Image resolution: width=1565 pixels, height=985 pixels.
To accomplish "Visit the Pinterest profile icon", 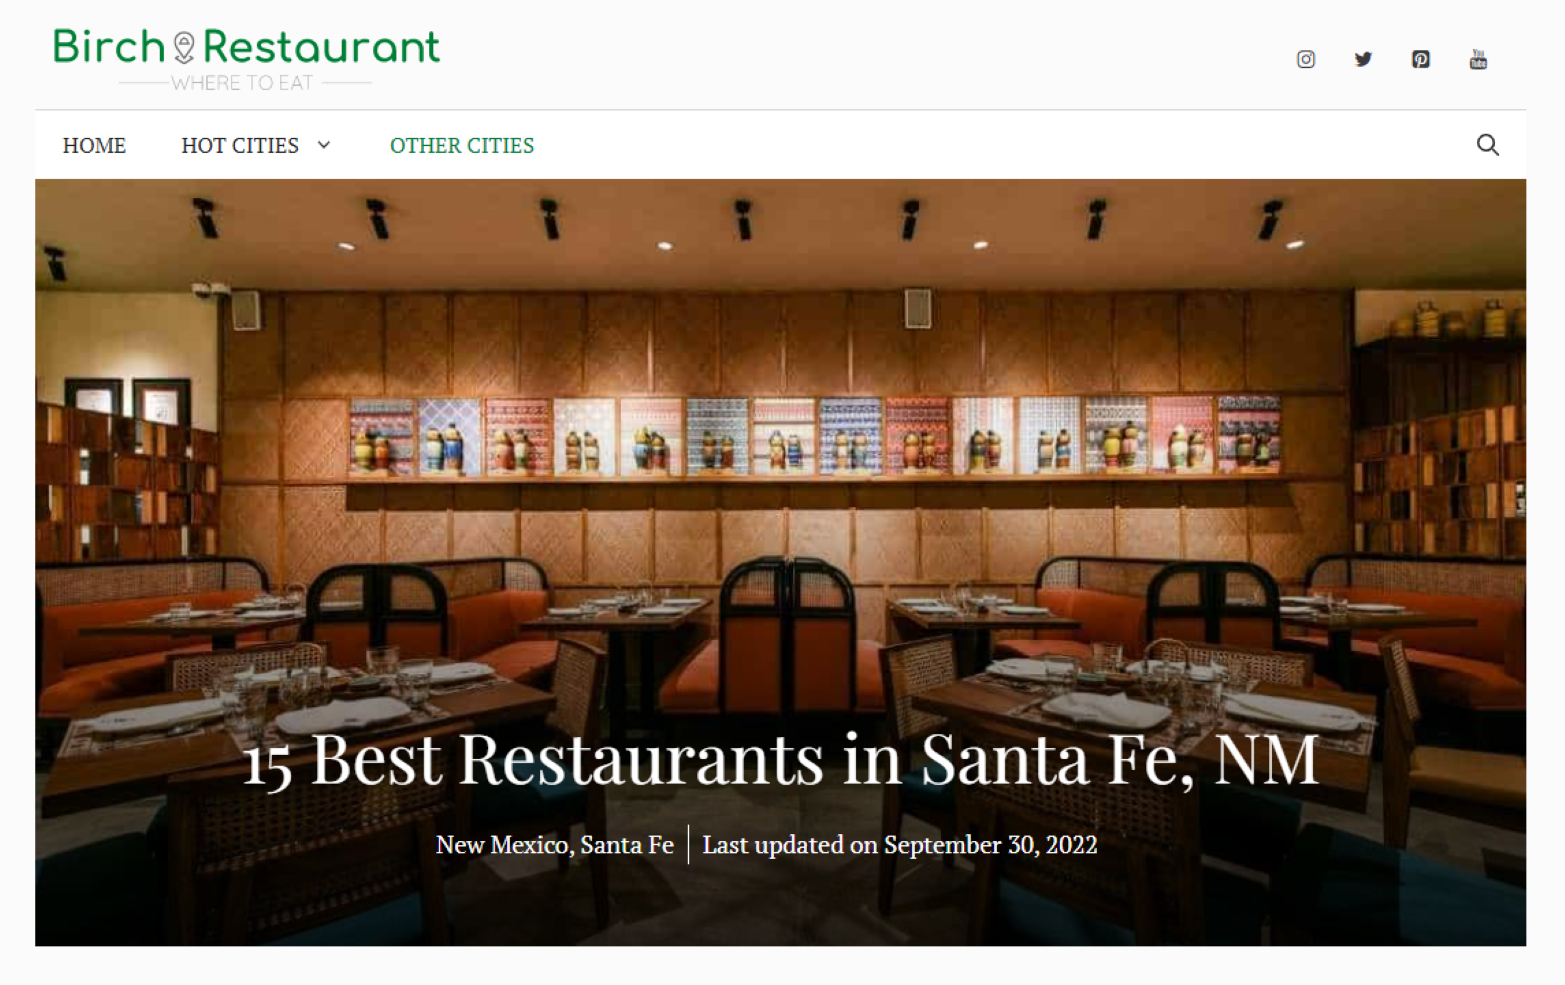I will (x=1420, y=59).
